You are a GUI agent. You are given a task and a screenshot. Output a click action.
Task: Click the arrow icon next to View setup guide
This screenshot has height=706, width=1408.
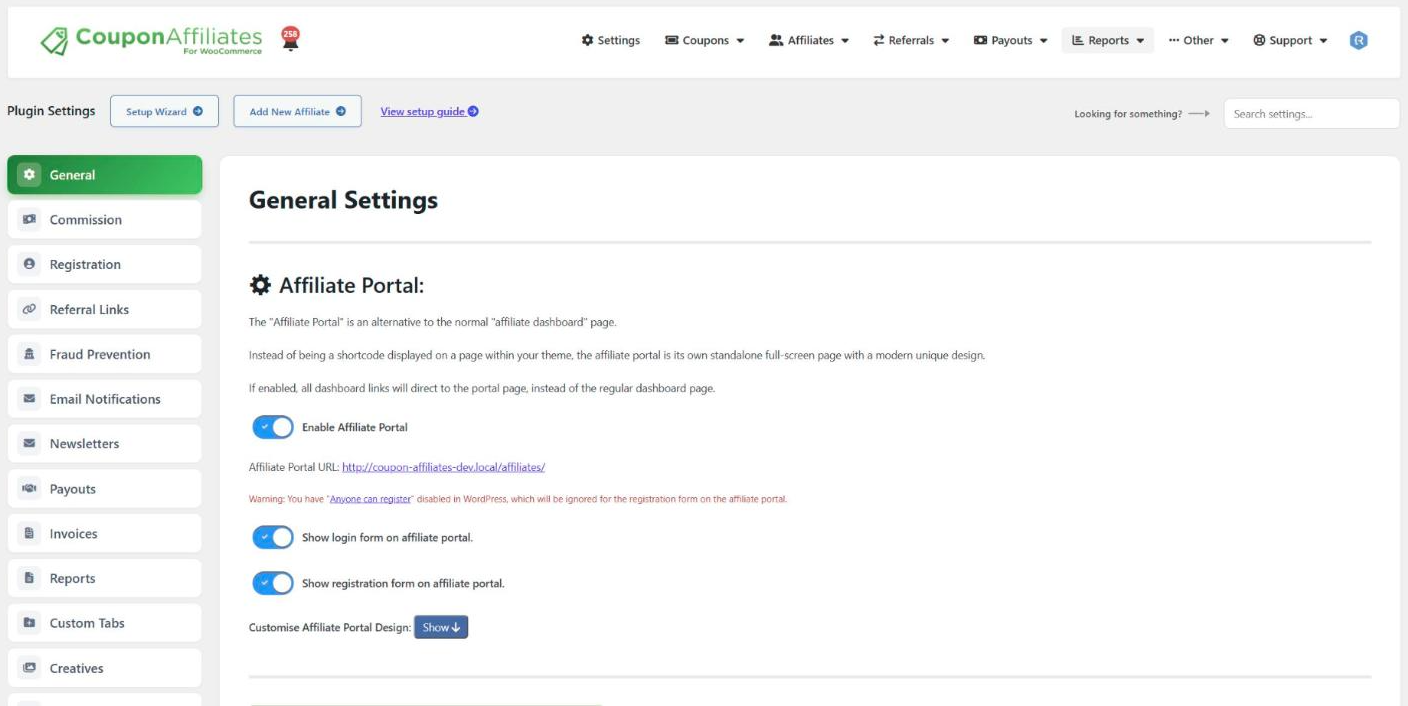coord(473,111)
